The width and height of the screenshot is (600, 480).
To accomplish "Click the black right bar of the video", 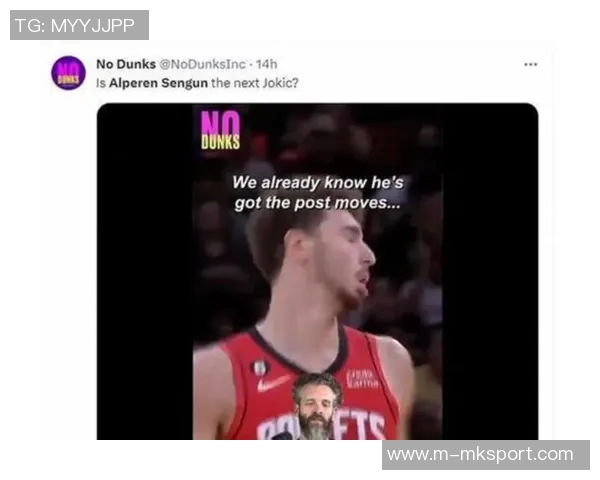I will [x=491, y=271].
